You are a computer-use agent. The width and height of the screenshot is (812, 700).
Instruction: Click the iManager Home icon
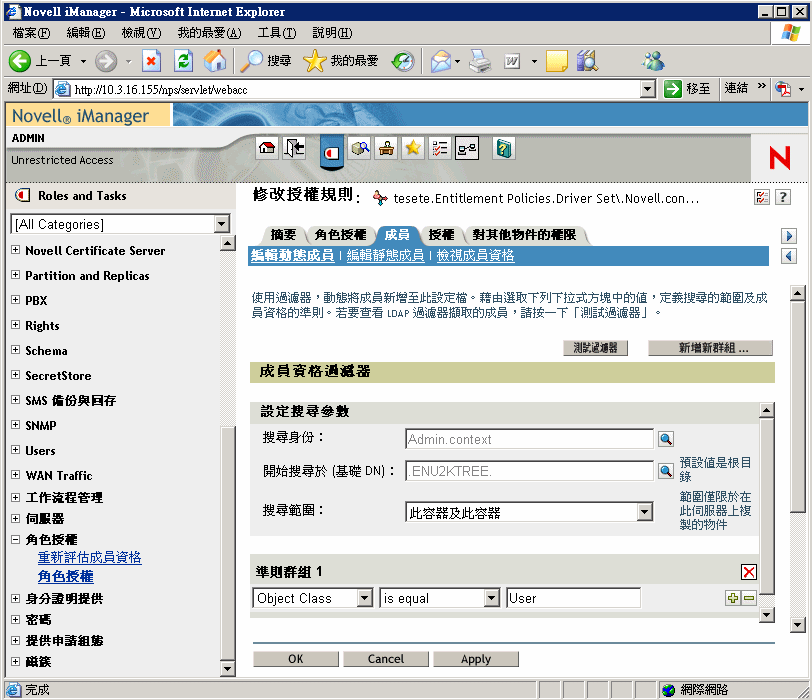(267, 148)
